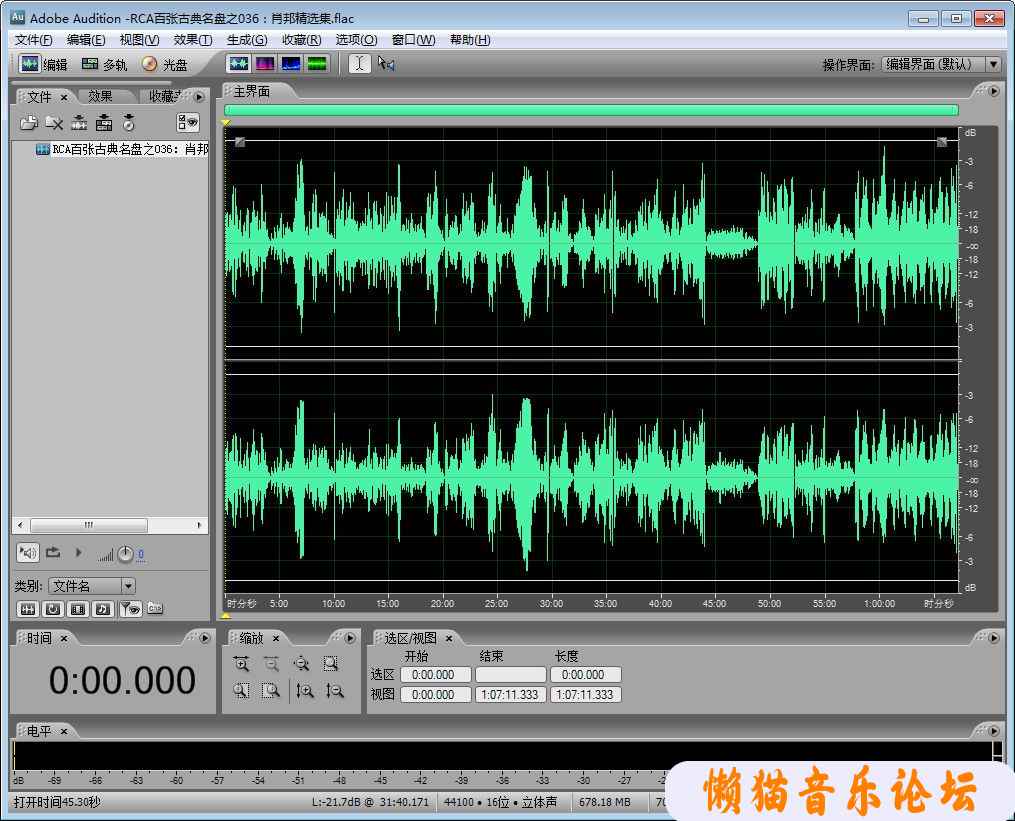Screen dimensions: 1015x821
Task: Click the Close File icon with X
Action: (54, 122)
